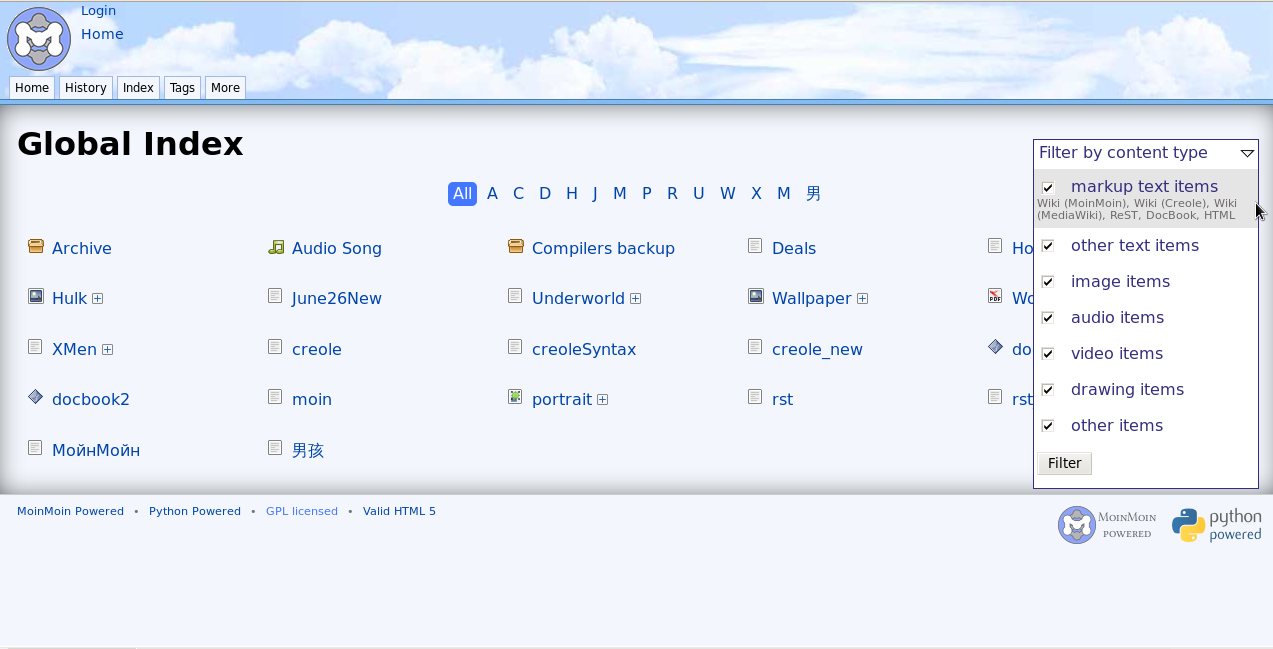Open the History tab

point(86,88)
